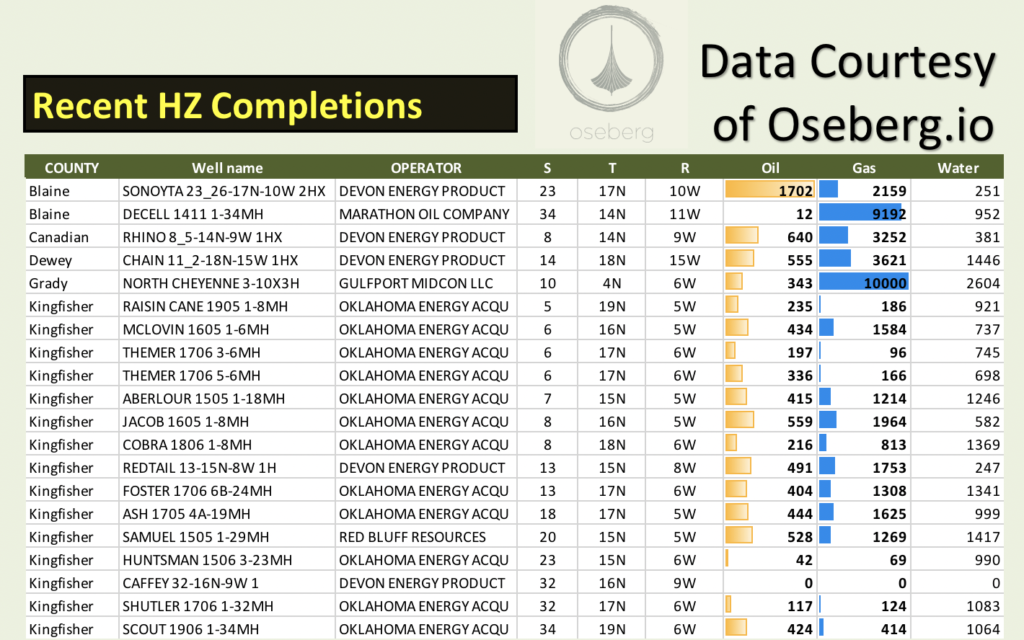Viewport: 1024px width, 640px height.
Task: Select well SAMUEL 1505 1-29MH
Action: point(196,537)
